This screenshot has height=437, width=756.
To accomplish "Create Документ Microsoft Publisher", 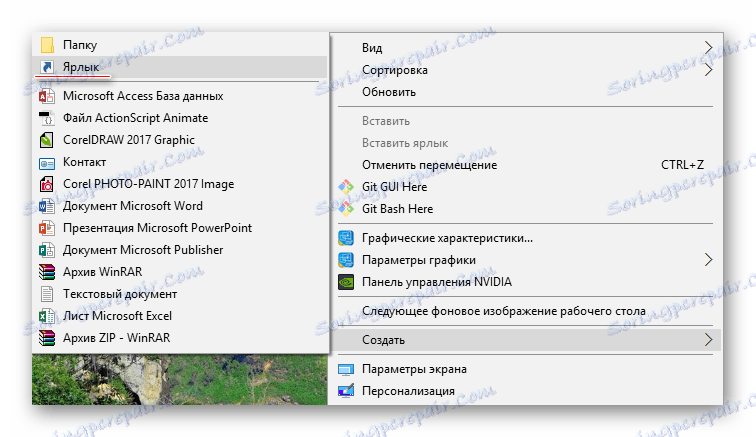I will coord(180,250).
